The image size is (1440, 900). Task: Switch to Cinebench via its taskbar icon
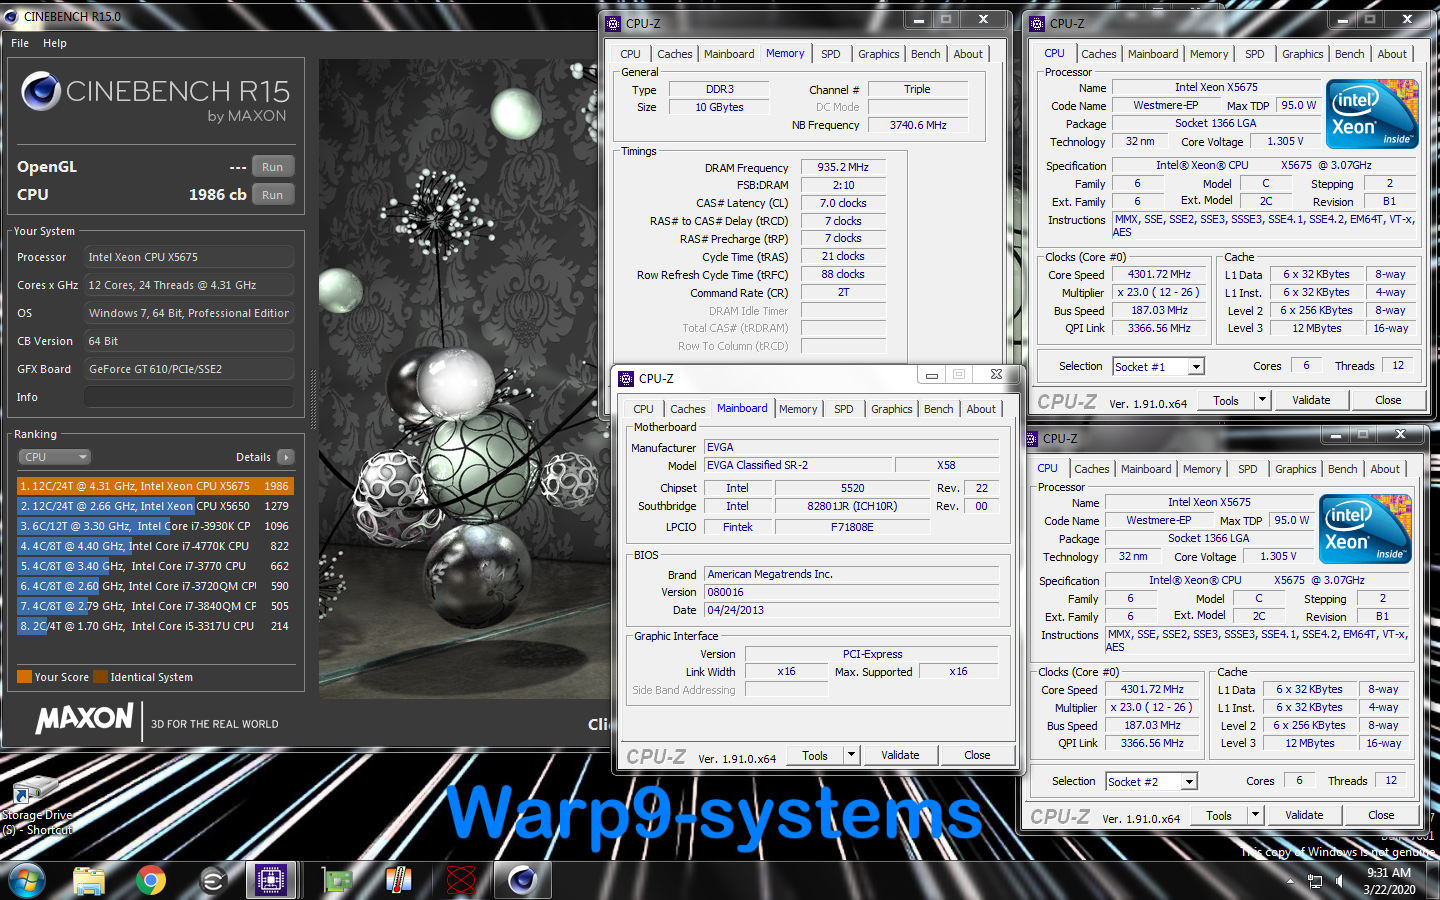click(x=523, y=880)
